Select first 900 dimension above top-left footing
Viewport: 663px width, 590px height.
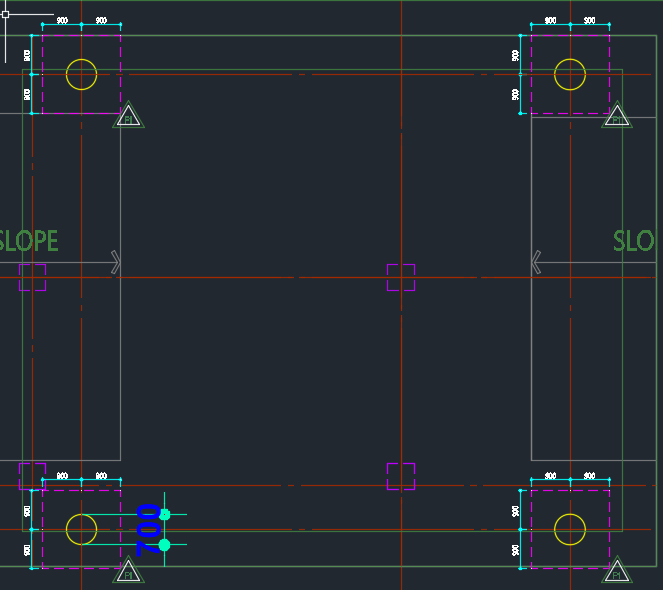(62, 21)
